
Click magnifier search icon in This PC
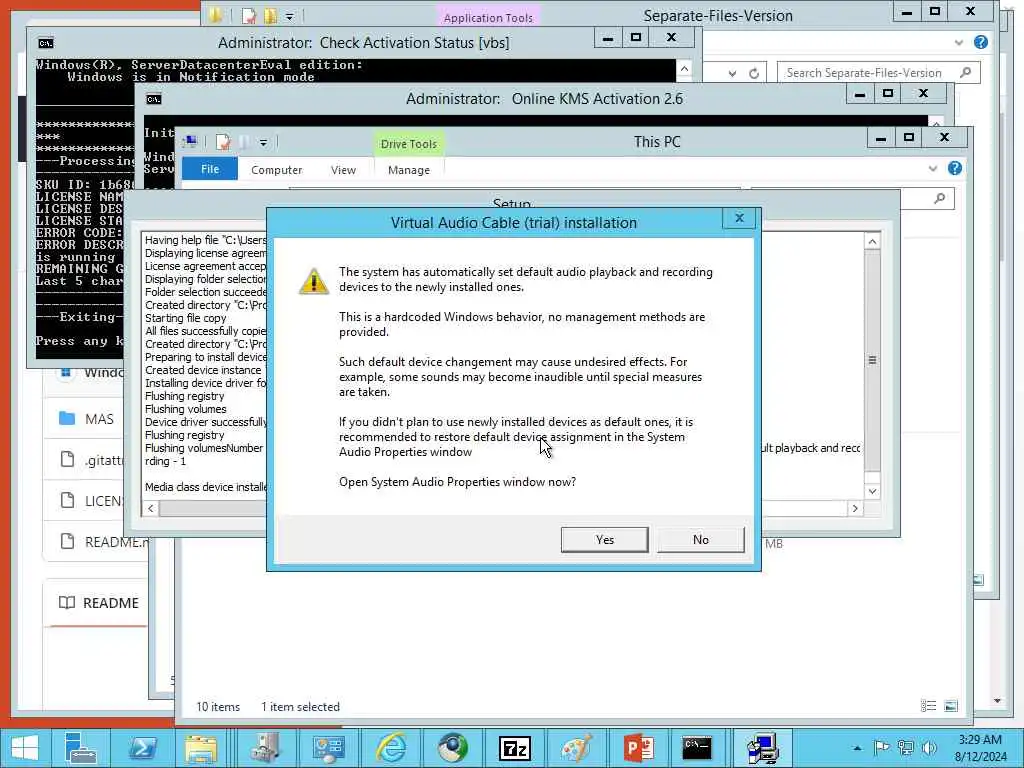pyautogui.click(x=939, y=198)
